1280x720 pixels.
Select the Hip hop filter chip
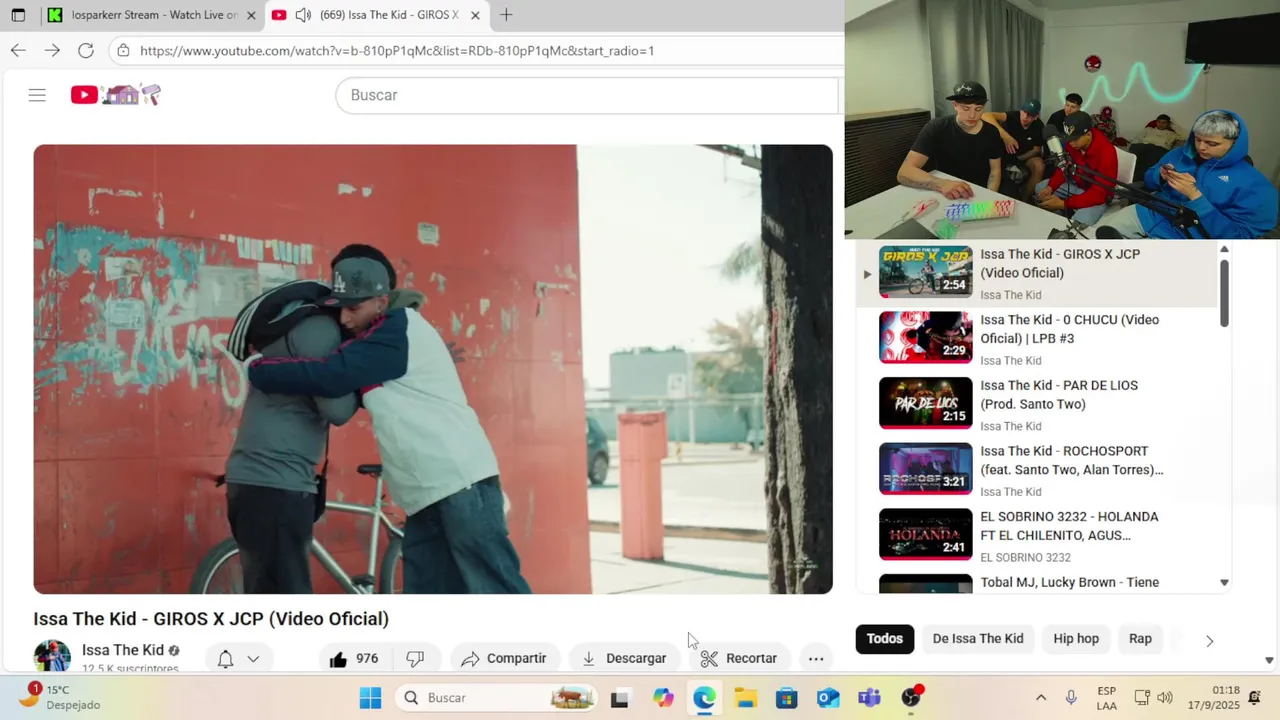click(x=1076, y=639)
